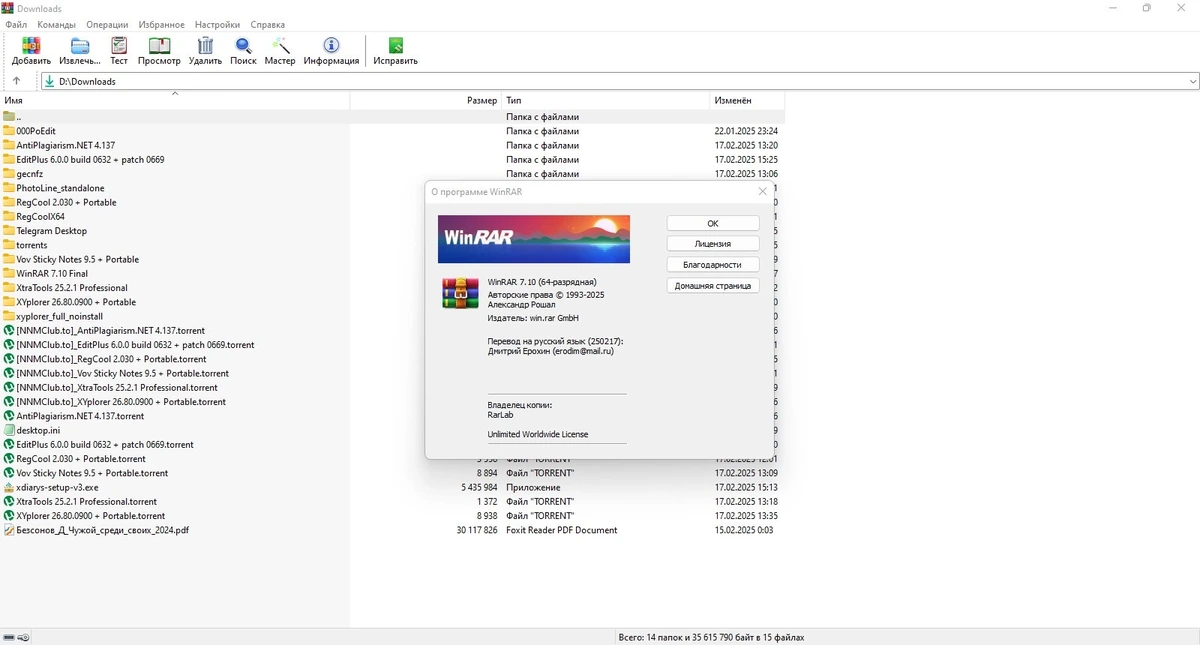Viewport: 1200px width, 645px height.
Task: Select EditPlus 6.0.0 build 0632 + patch 0669.torrent
Action: point(105,444)
